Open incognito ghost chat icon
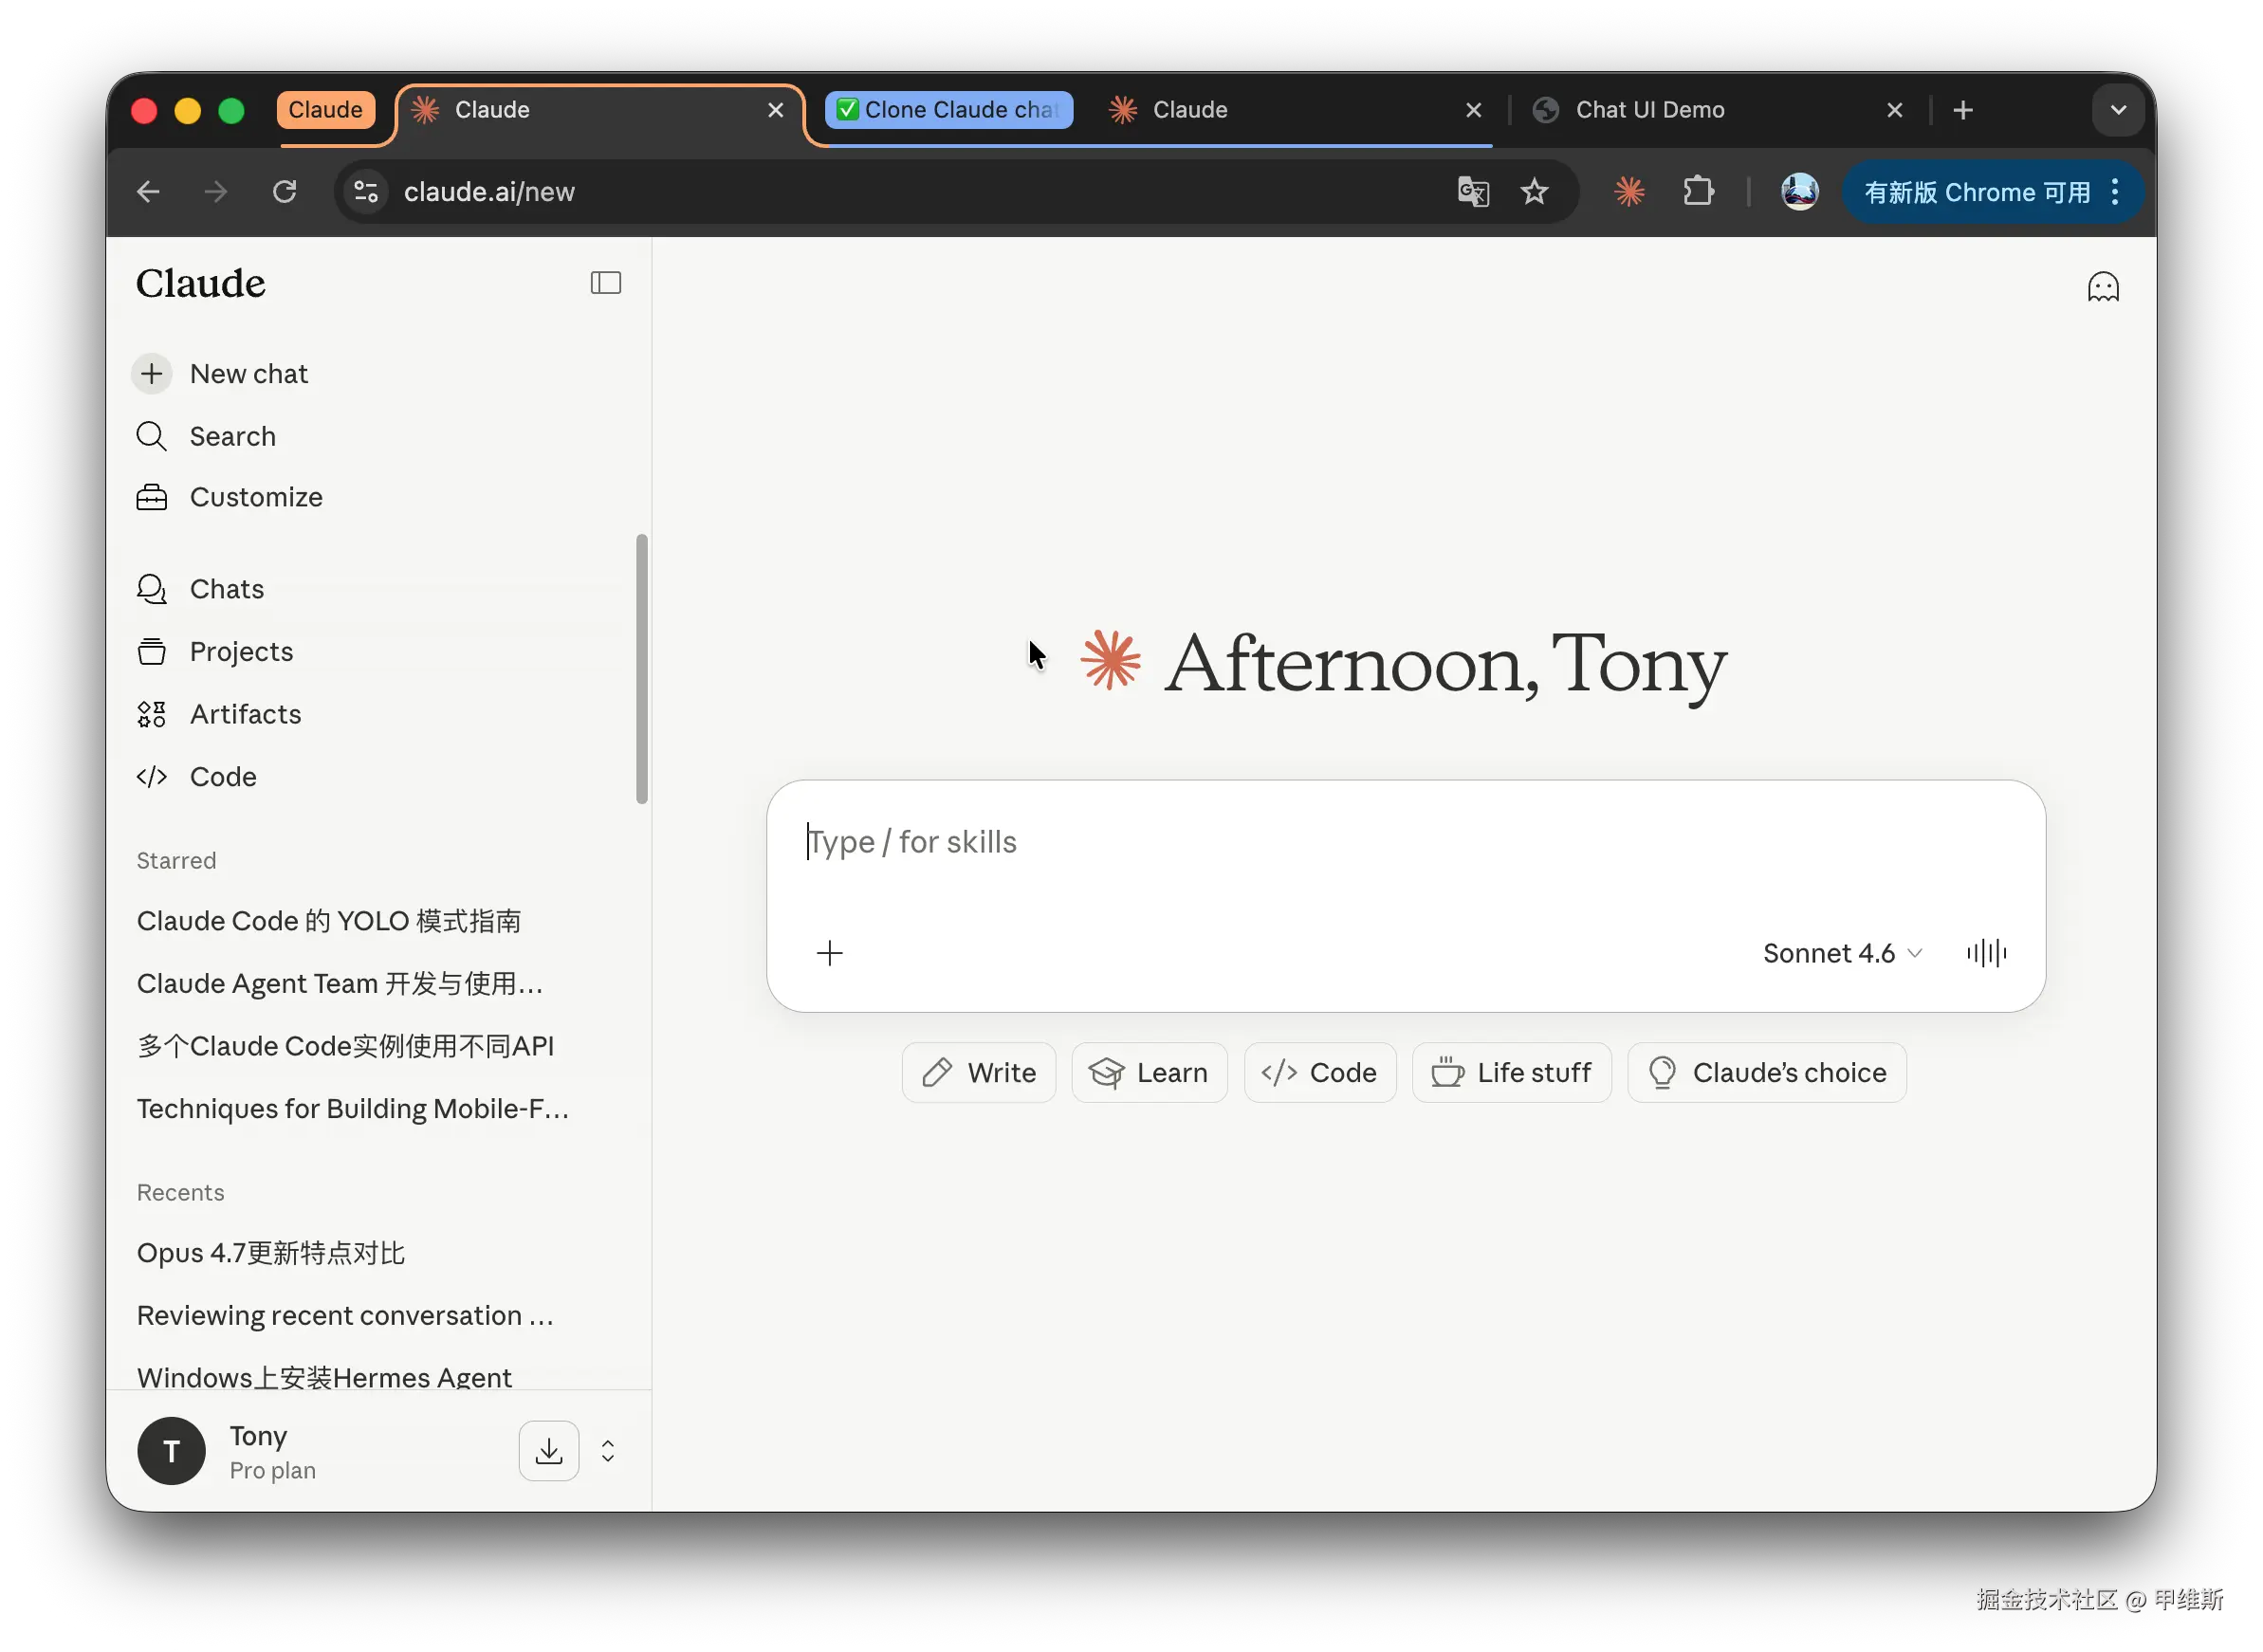 (x=2102, y=288)
